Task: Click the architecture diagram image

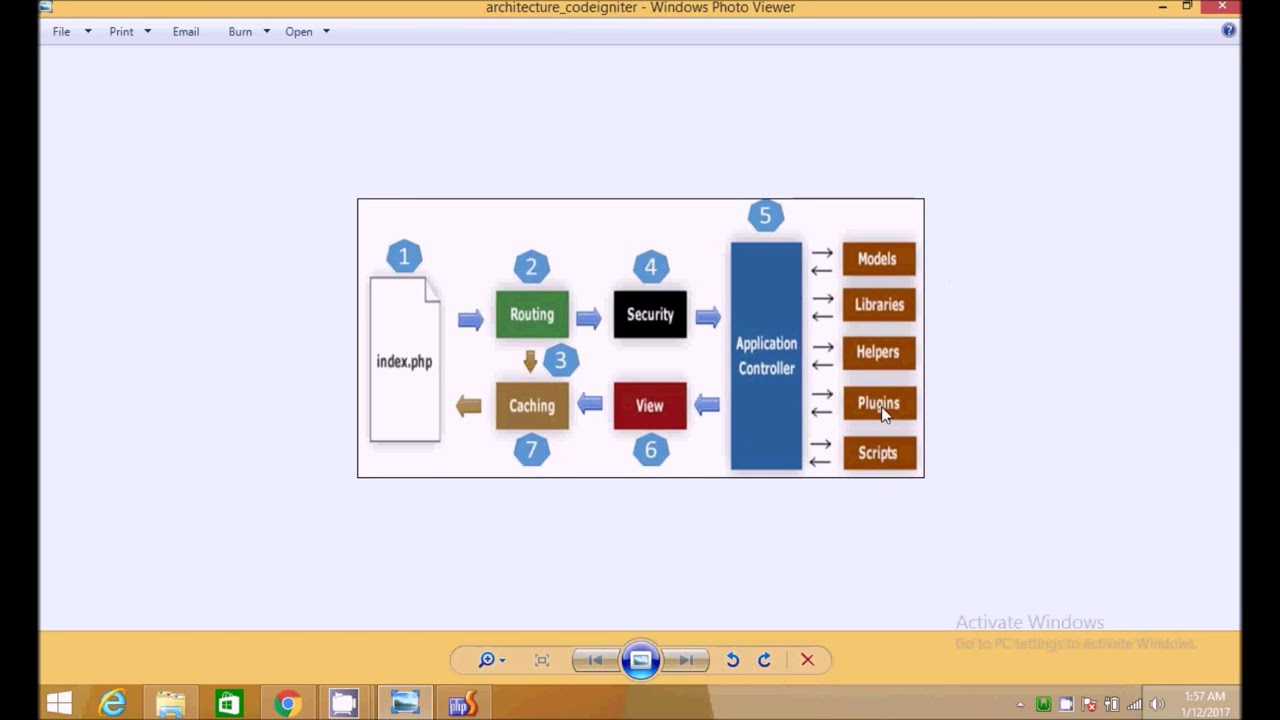Action: pos(641,338)
